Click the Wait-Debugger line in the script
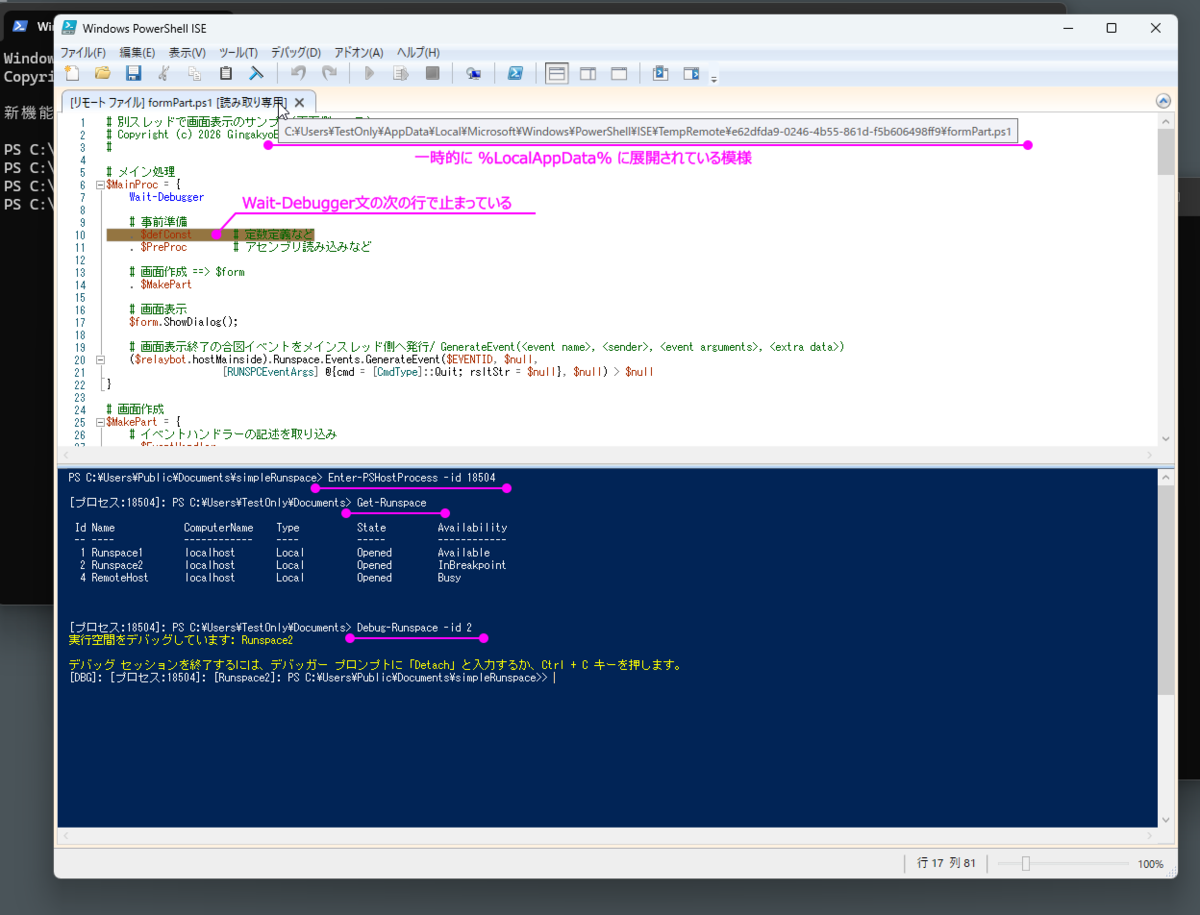This screenshot has height=915, width=1200. pyautogui.click(x=166, y=197)
